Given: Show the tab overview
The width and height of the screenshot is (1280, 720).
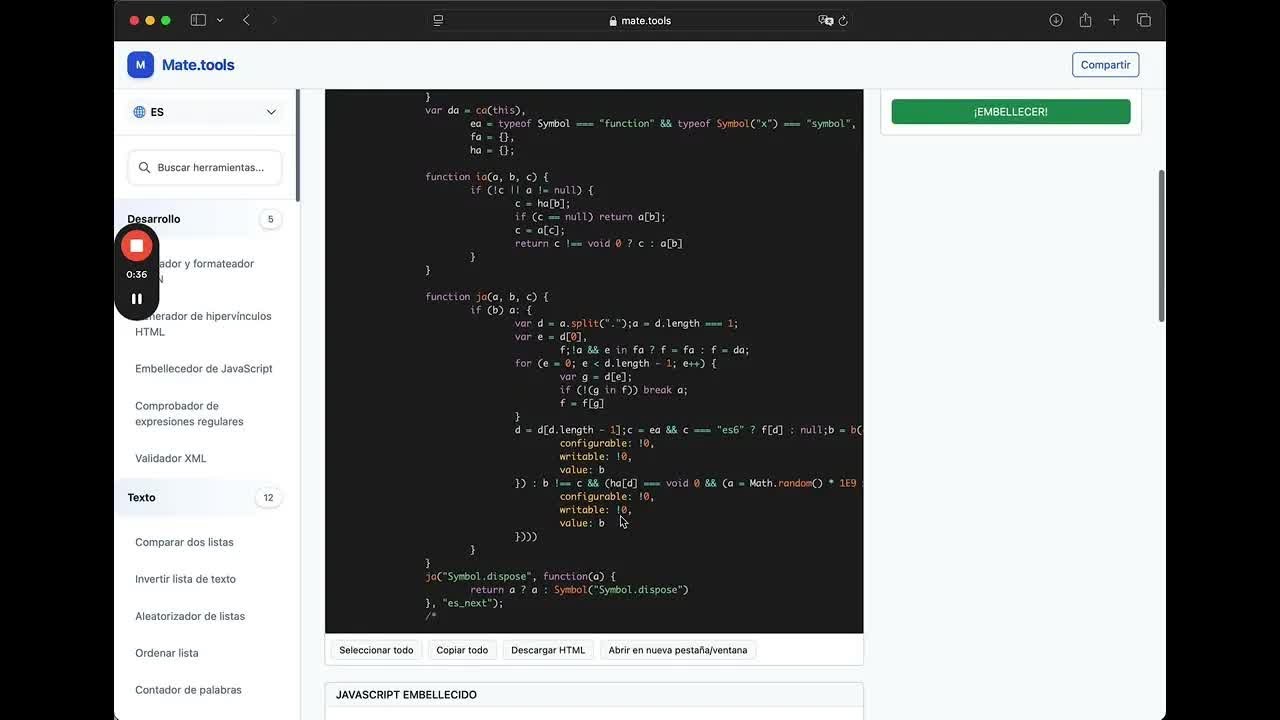Looking at the screenshot, I should pos(1144,20).
